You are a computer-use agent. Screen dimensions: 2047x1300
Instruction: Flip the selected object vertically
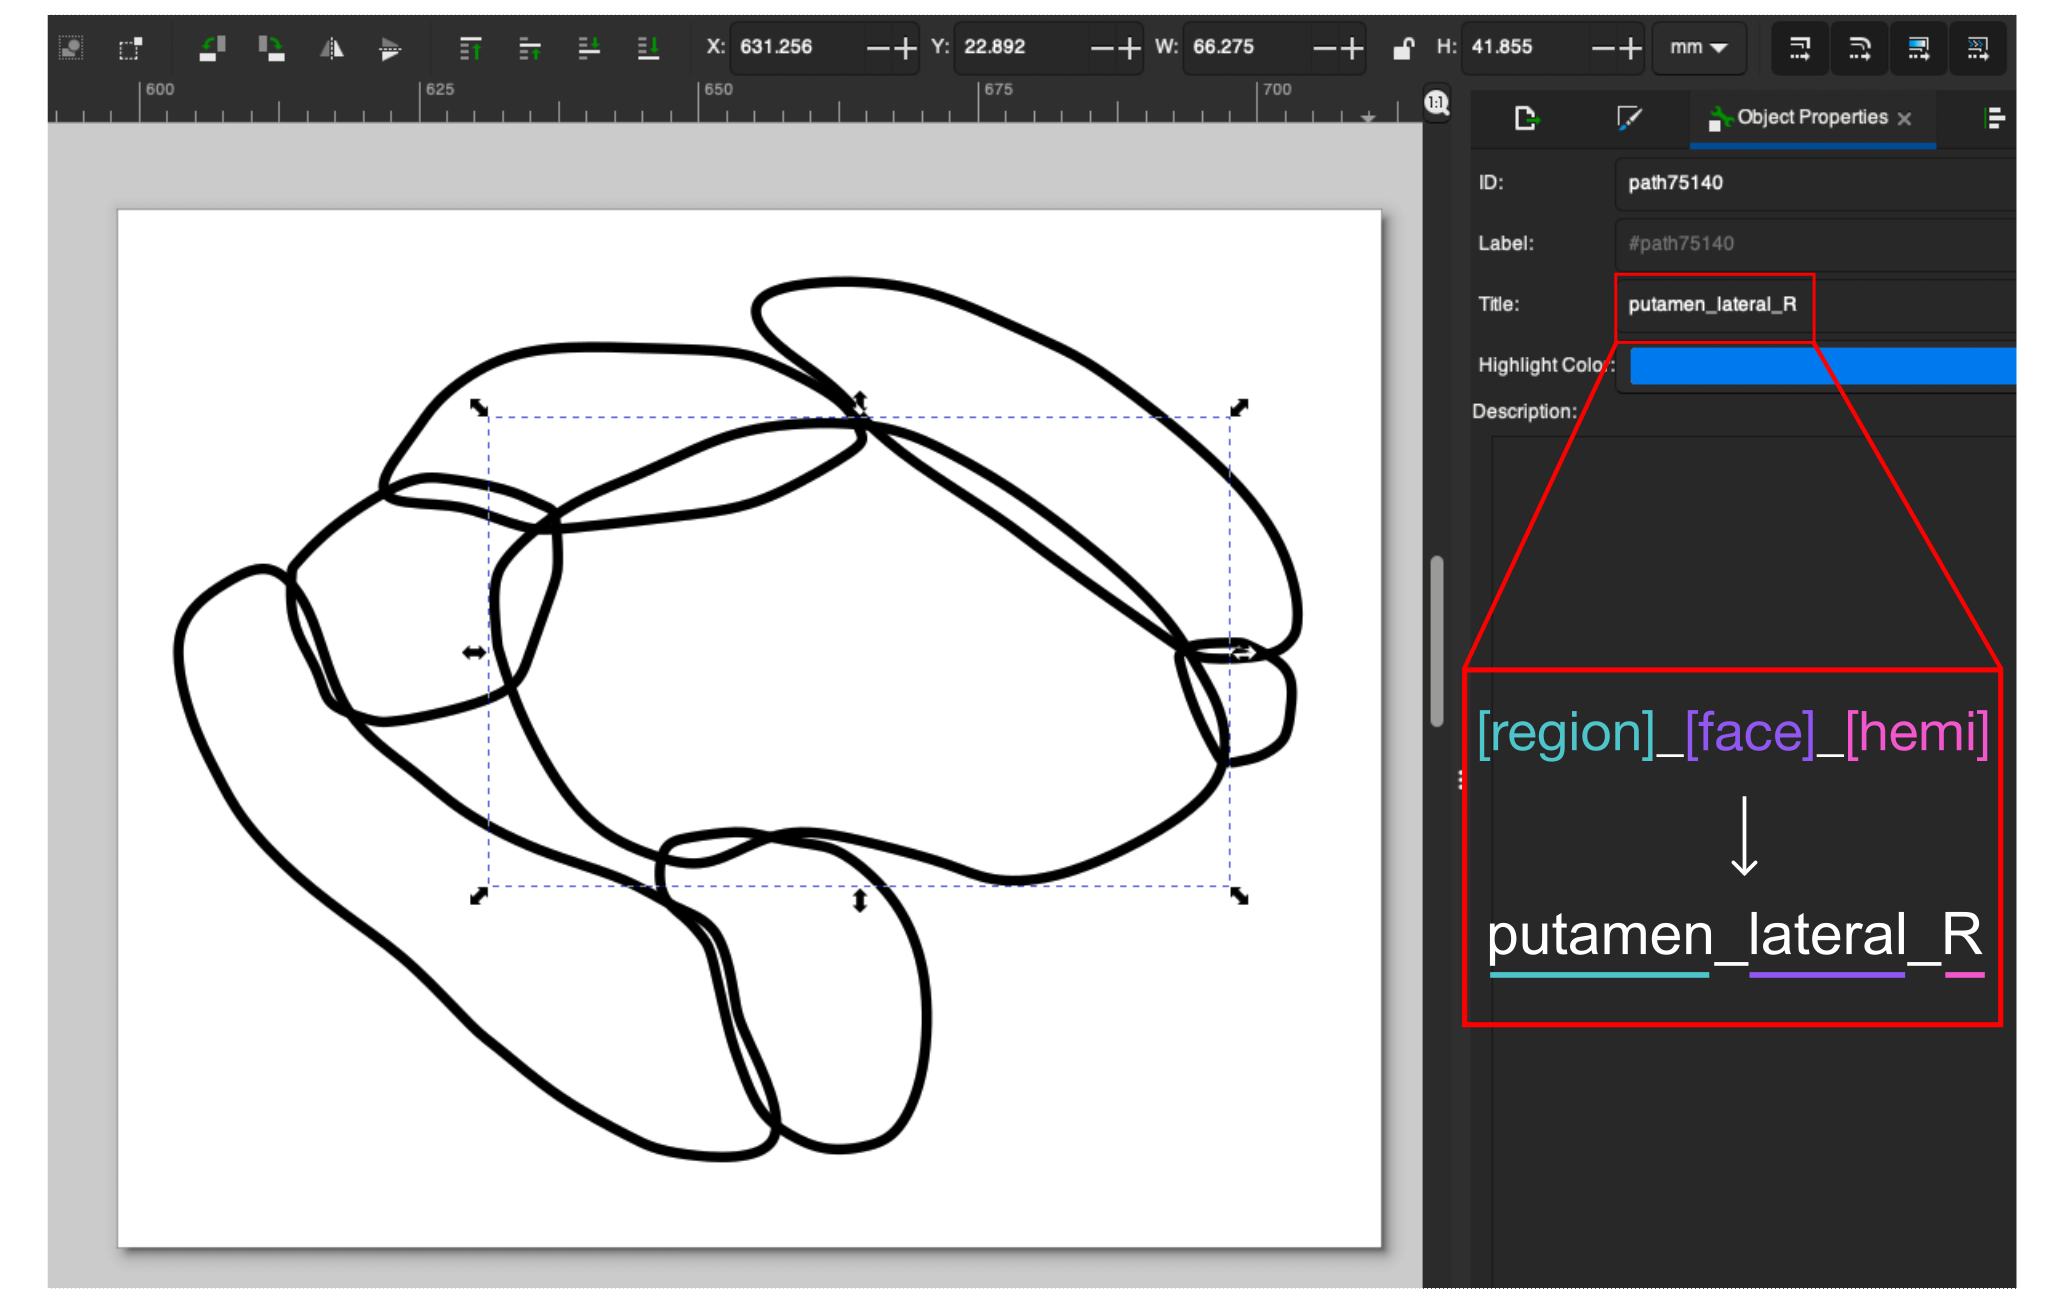coord(389,48)
